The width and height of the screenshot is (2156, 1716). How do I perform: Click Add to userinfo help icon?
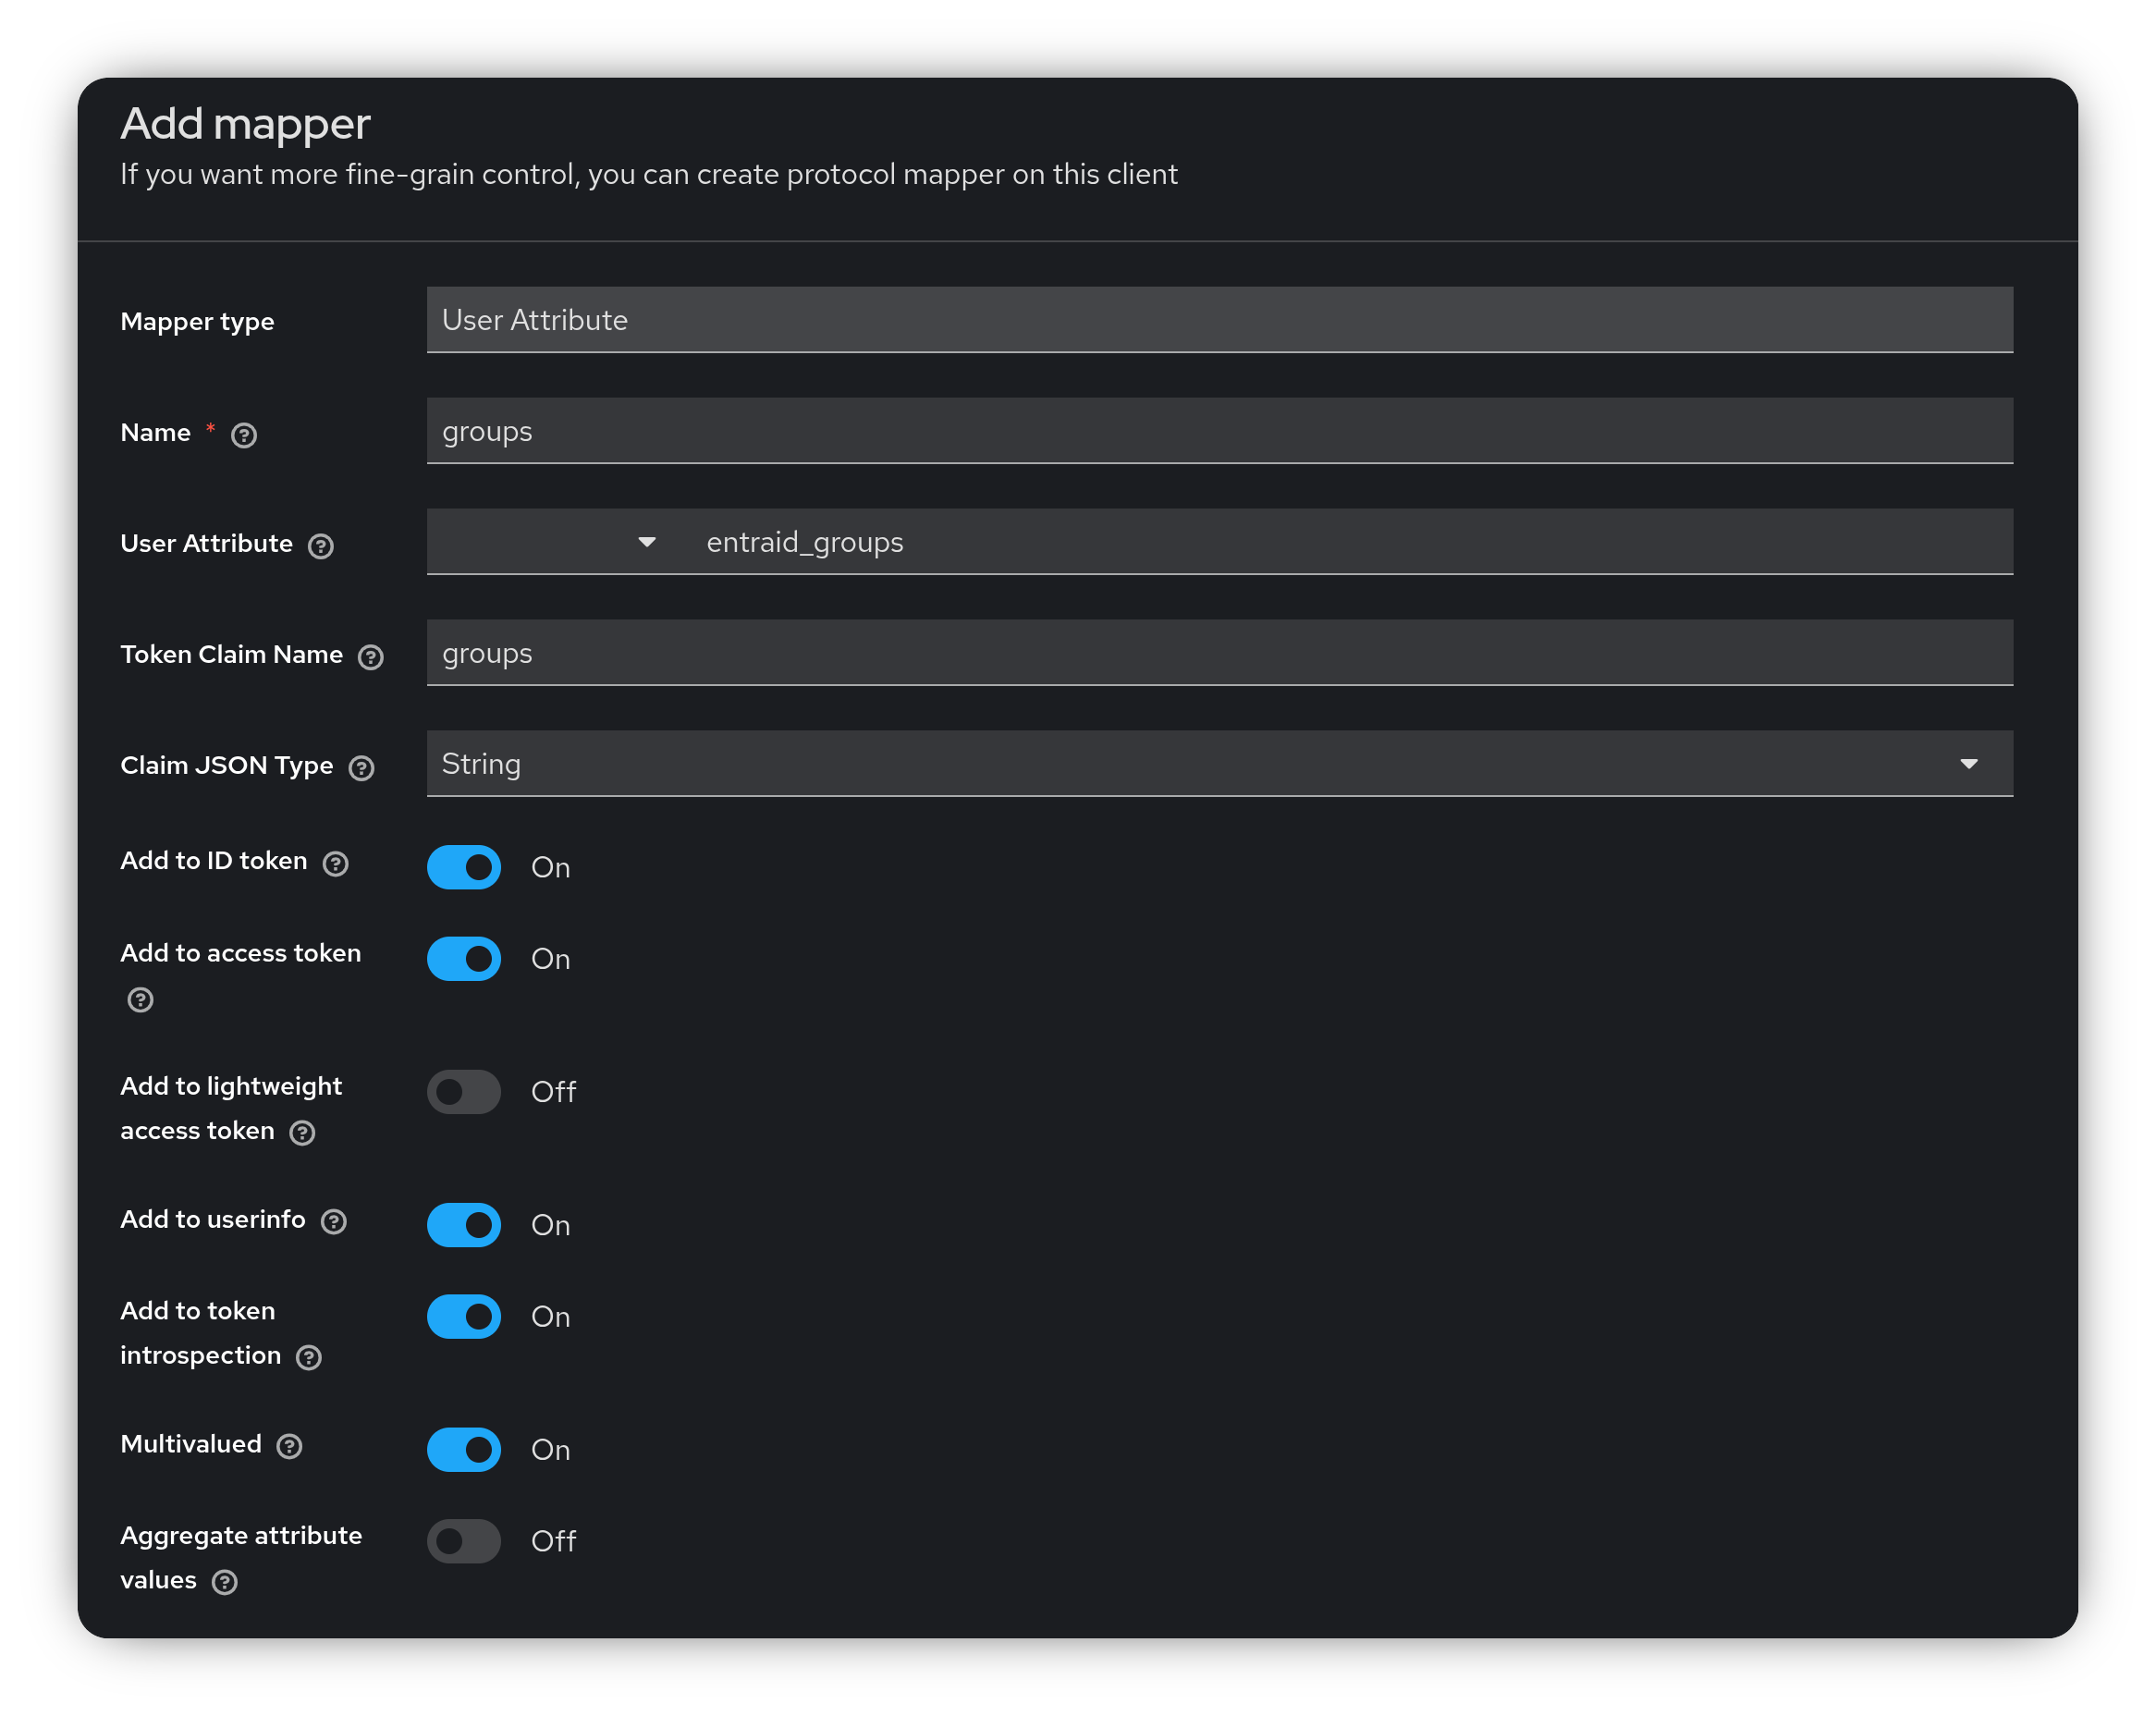[x=334, y=1222]
